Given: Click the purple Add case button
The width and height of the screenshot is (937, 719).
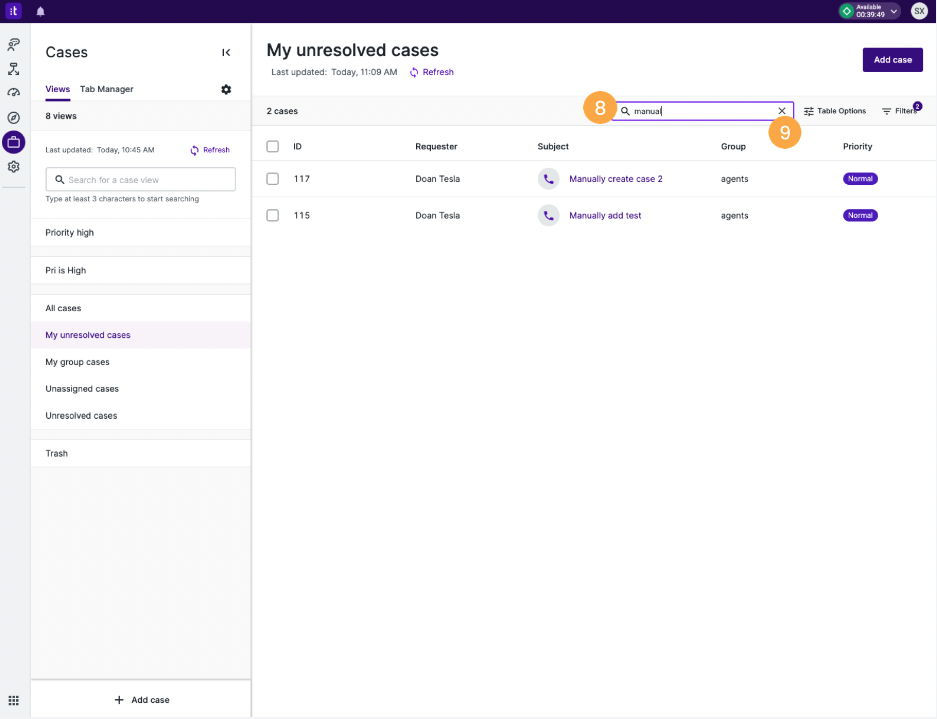Looking at the screenshot, I should click(x=893, y=60).
